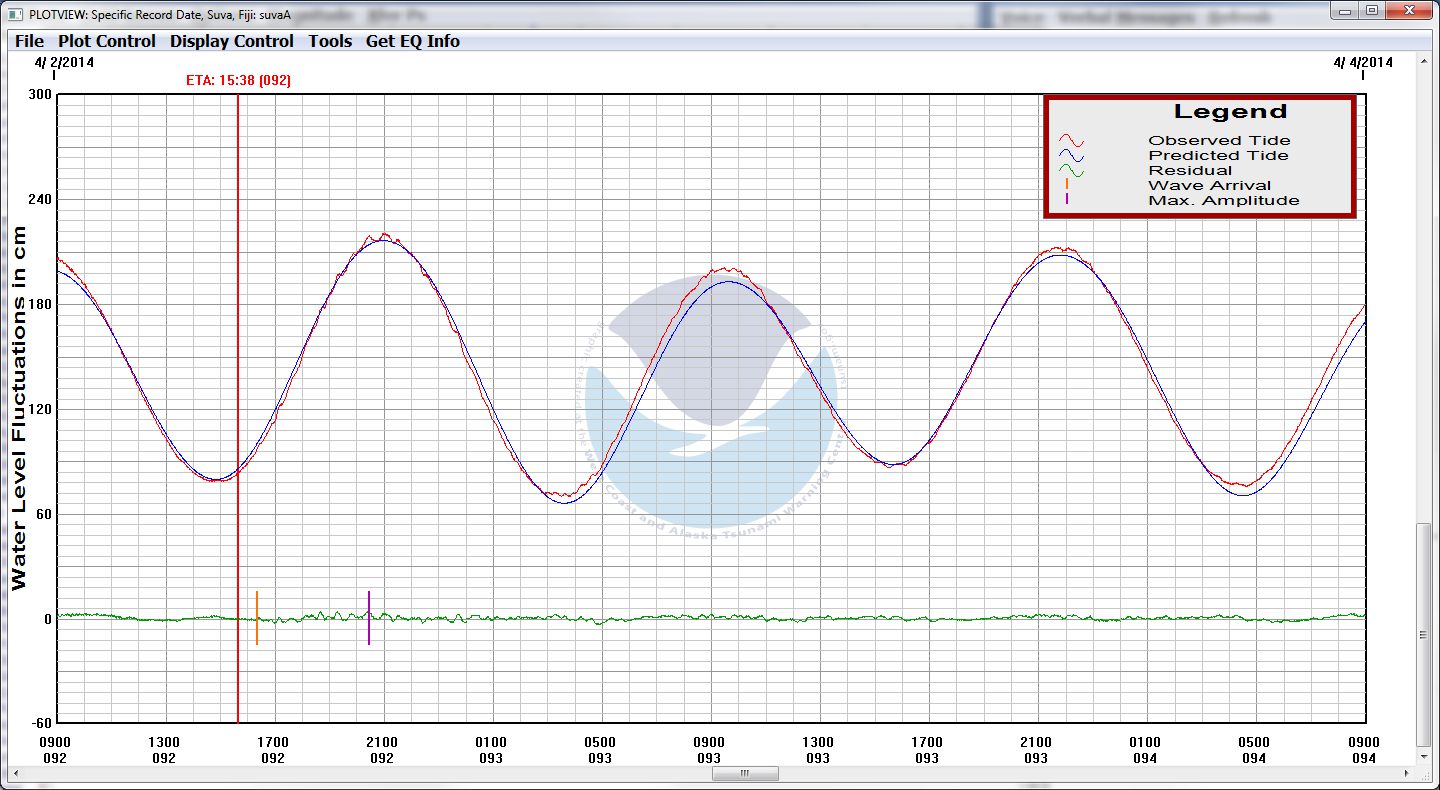Viewport: 1440px width, 790px height.
Task: Click the 1700 093 time axis label
Action: tap(927, 750)
